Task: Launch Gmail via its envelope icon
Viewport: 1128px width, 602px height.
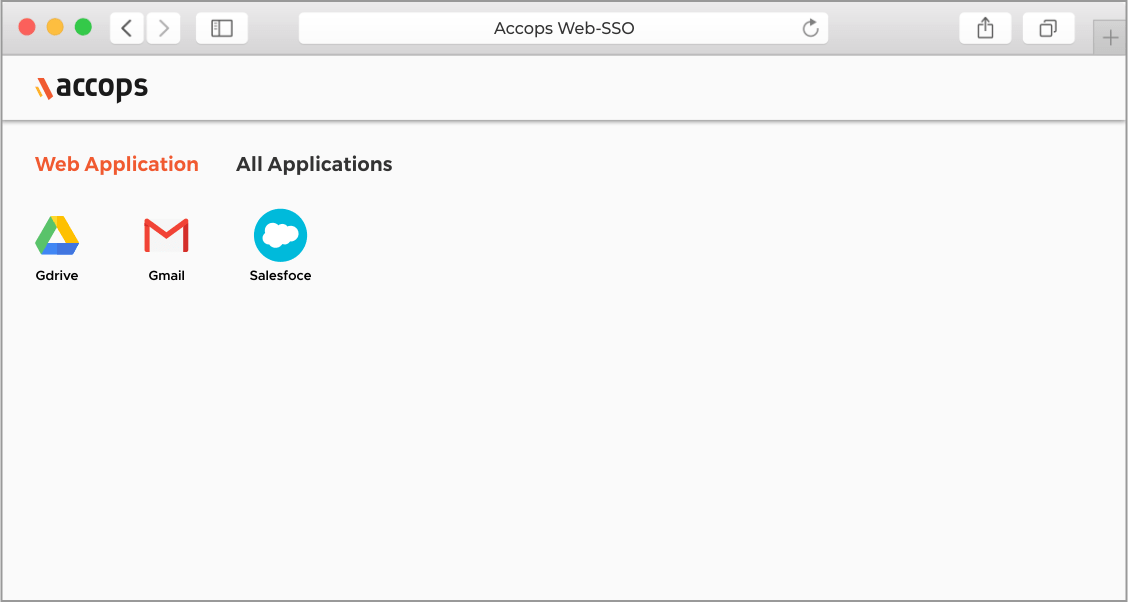Action: (166, 236)
